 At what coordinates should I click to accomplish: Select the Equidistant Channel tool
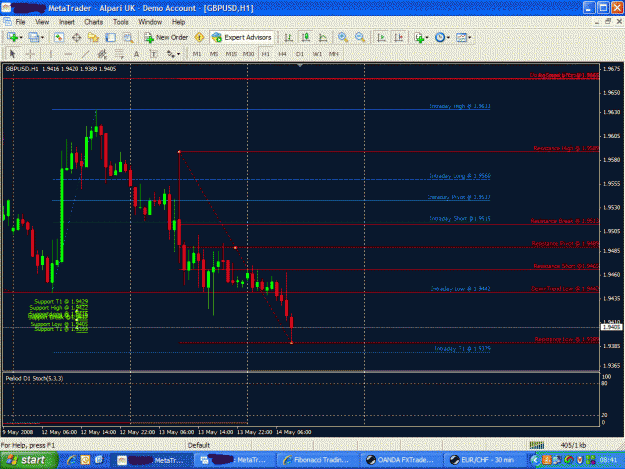[102, 54]
